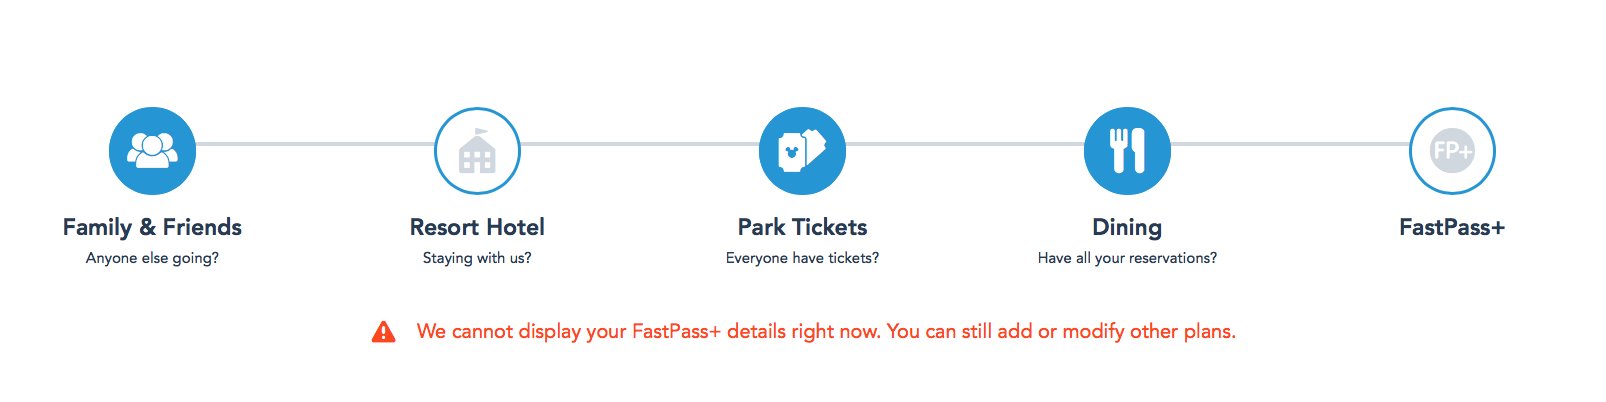Viewport: 1606px width, 402px height.
Task: Click the Family & Friends people icon
Action: (x=152, y=151)
